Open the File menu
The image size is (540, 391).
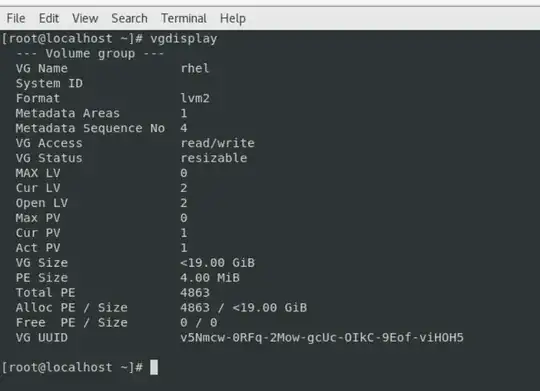(x=16, y=18)
